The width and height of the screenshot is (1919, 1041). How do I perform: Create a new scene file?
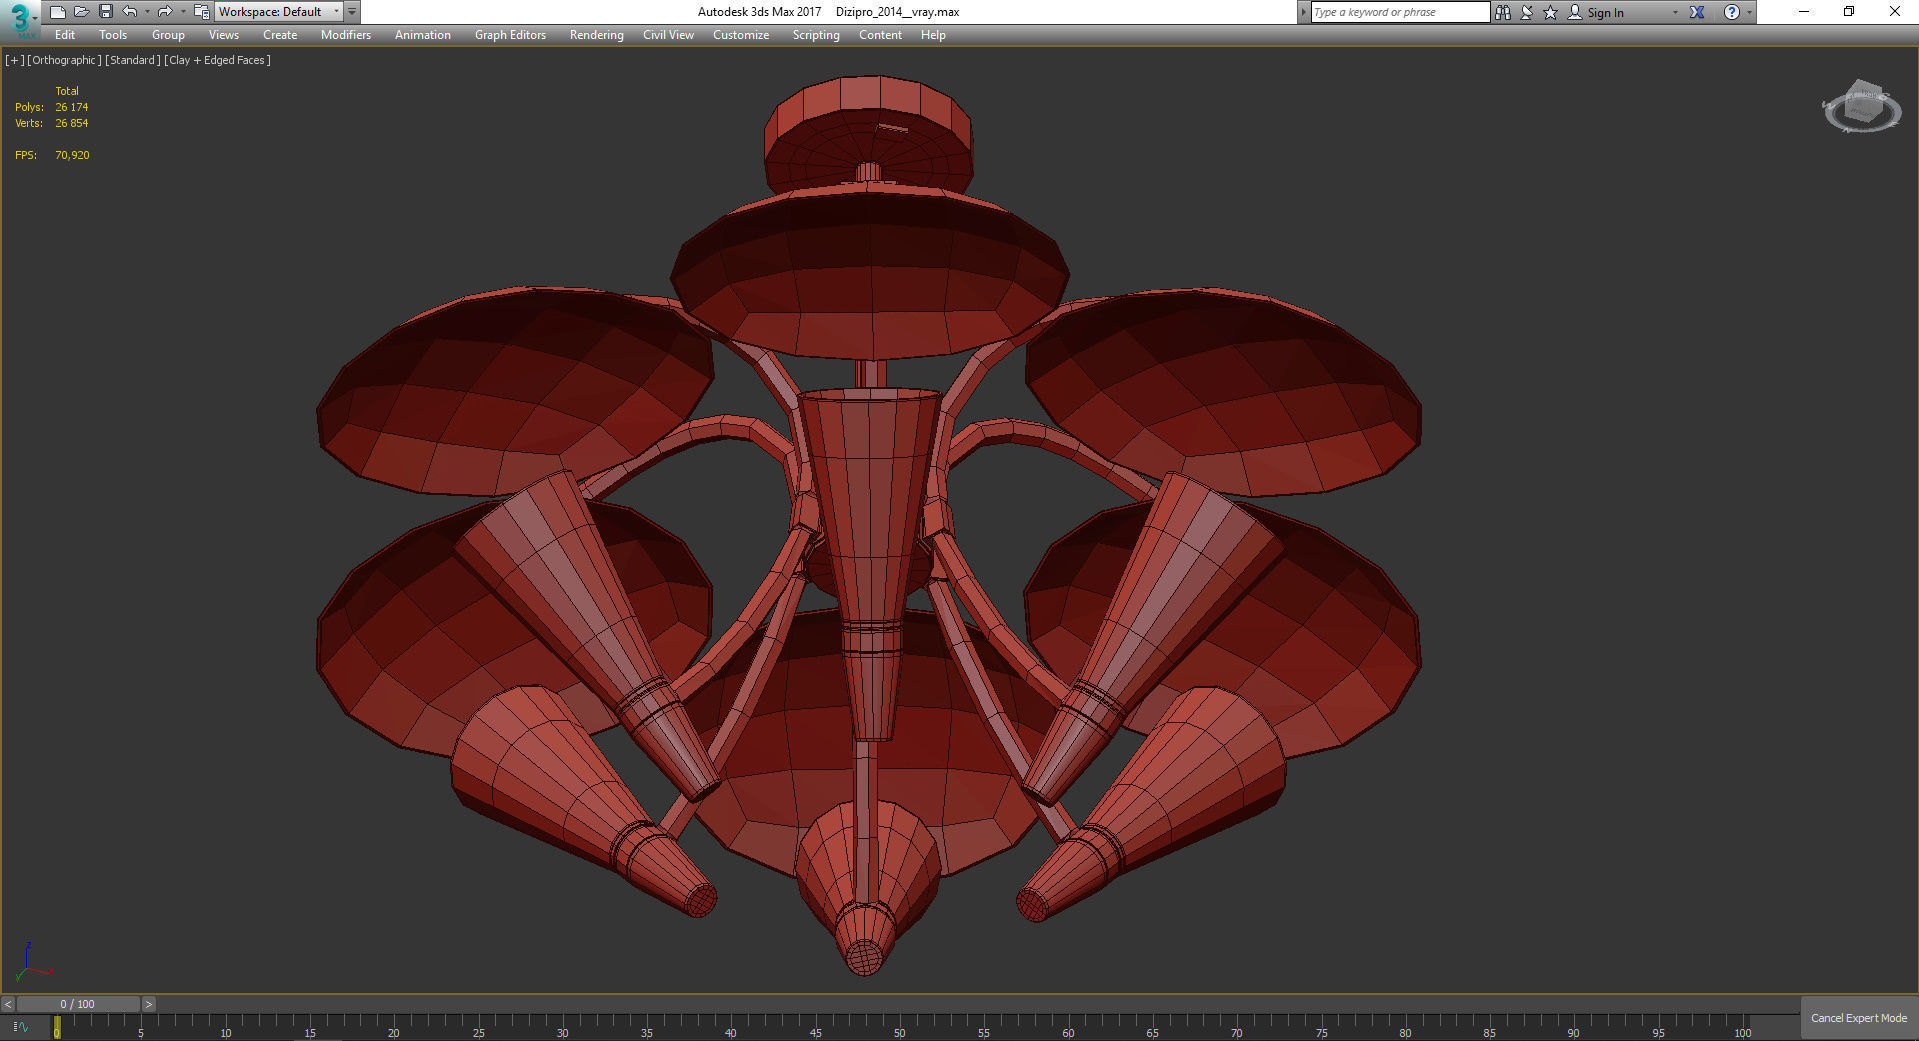tap(58, 12)
